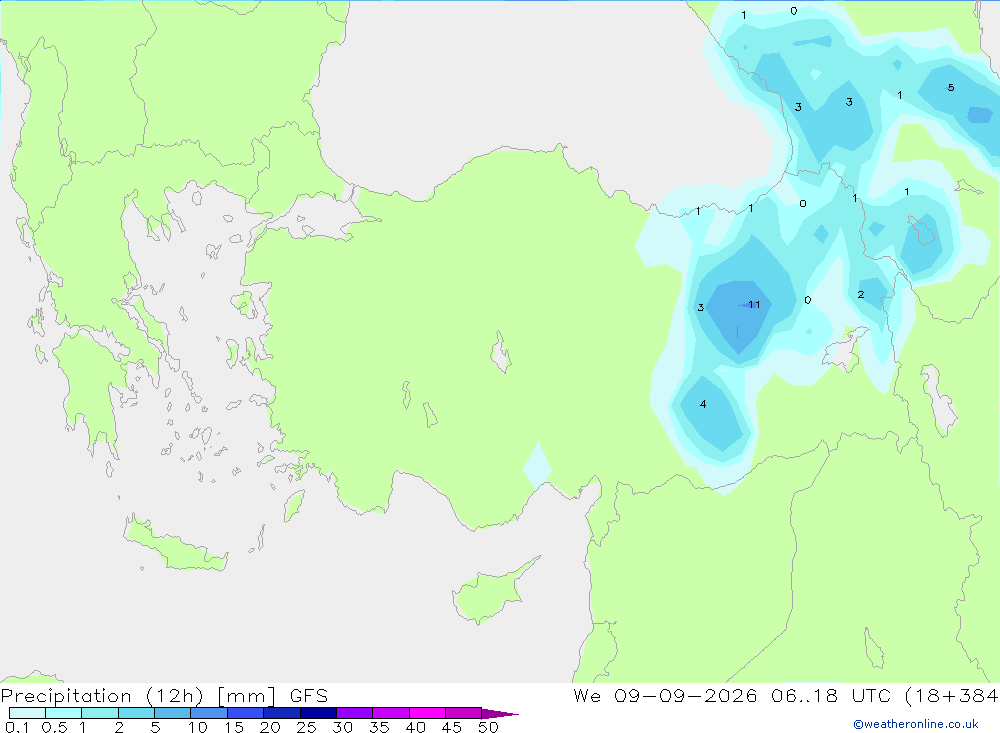Click the 20–25 mm legend color box
The width and height of the screenshot is (1000, 733).
tap(281, 713)
